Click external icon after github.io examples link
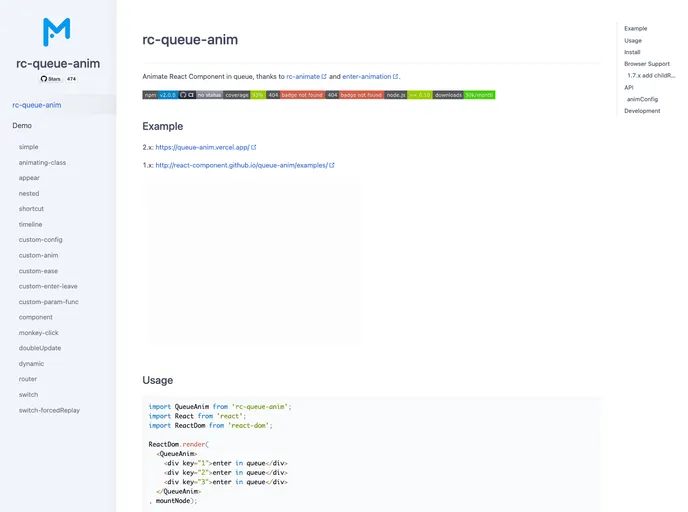Image resolution: width=688 pixels, height=512 pixels. pyautogui.click(x=332, y=165)
